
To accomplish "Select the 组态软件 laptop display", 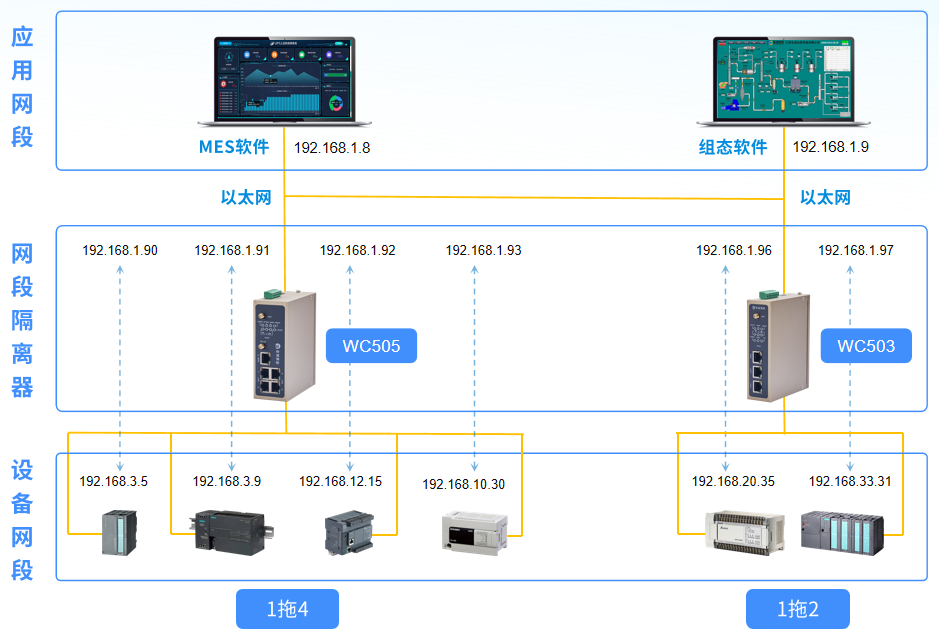I will tap(782, 78).
